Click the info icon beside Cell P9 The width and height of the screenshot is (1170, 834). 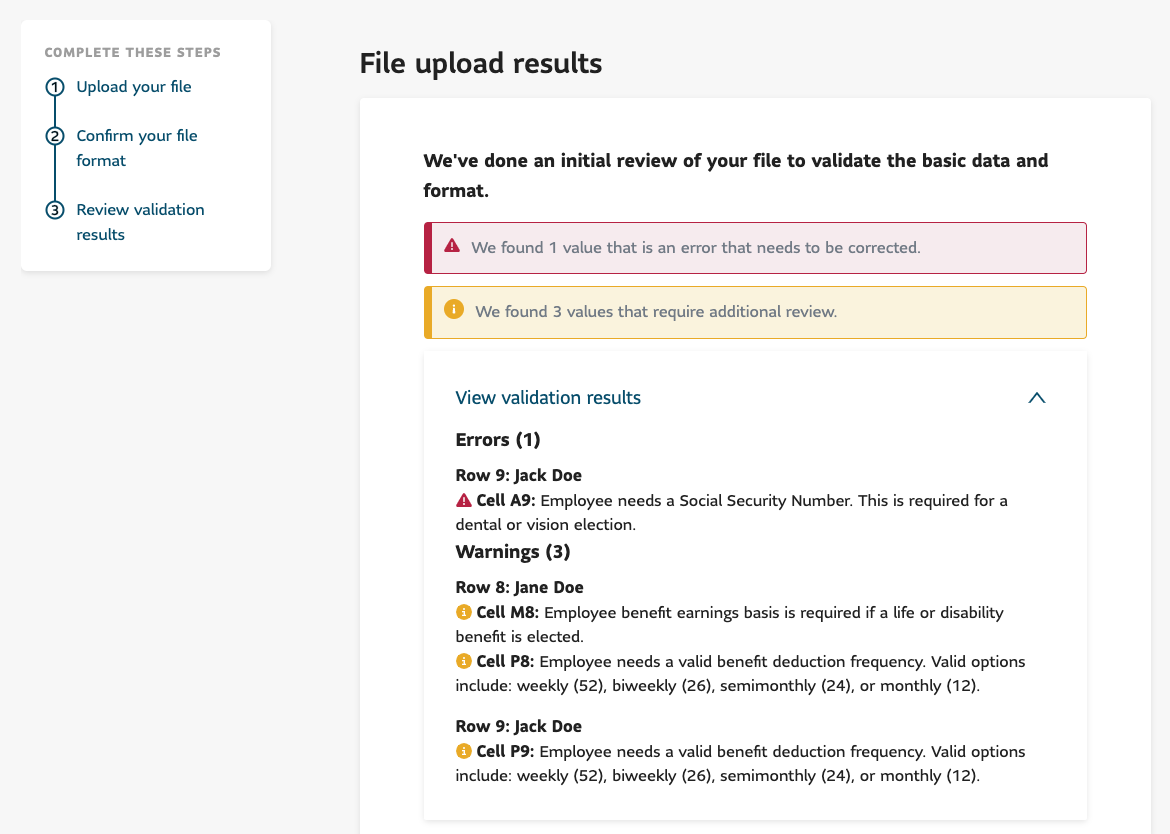pos(464,751)
